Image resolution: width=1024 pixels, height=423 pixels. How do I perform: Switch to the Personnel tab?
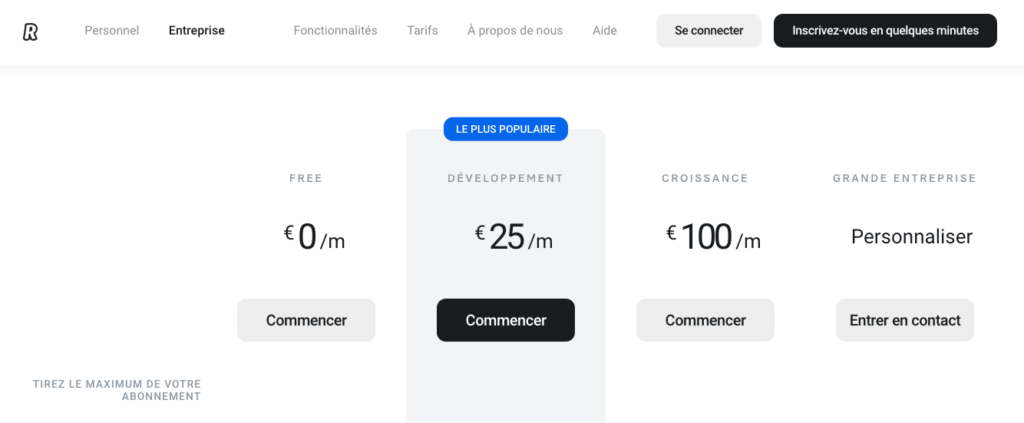pos(111,31)
